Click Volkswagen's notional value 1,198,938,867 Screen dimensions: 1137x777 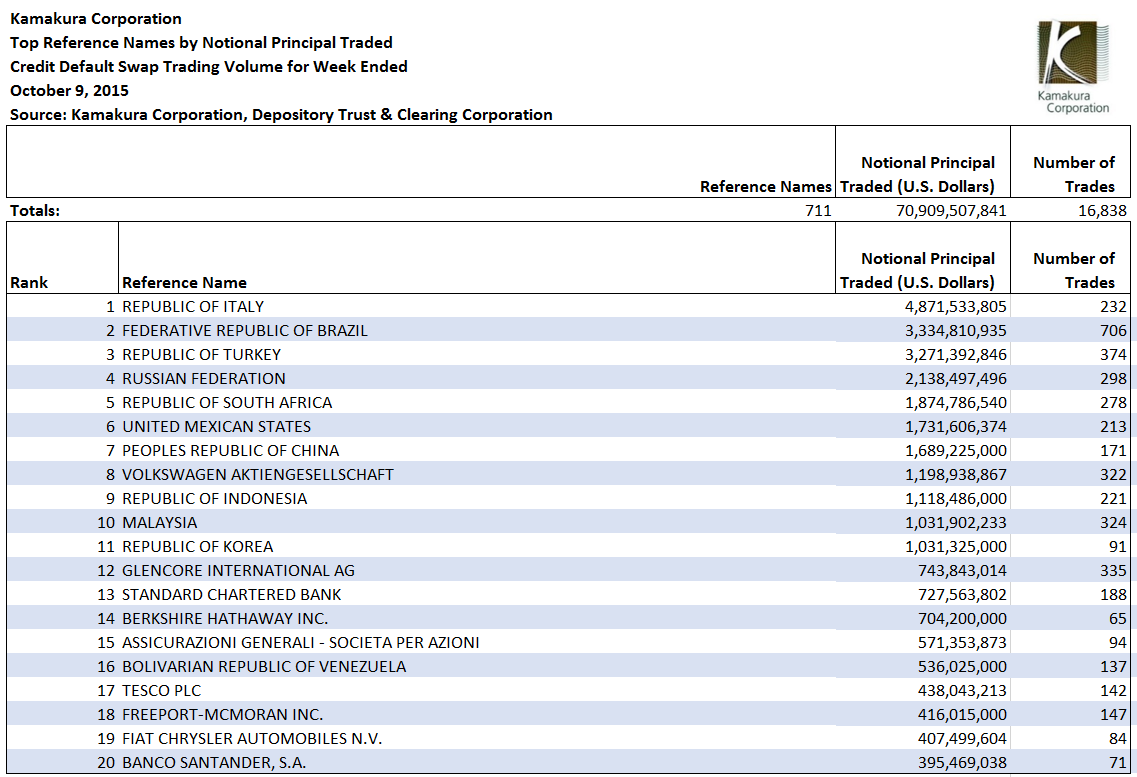point(956,474)
